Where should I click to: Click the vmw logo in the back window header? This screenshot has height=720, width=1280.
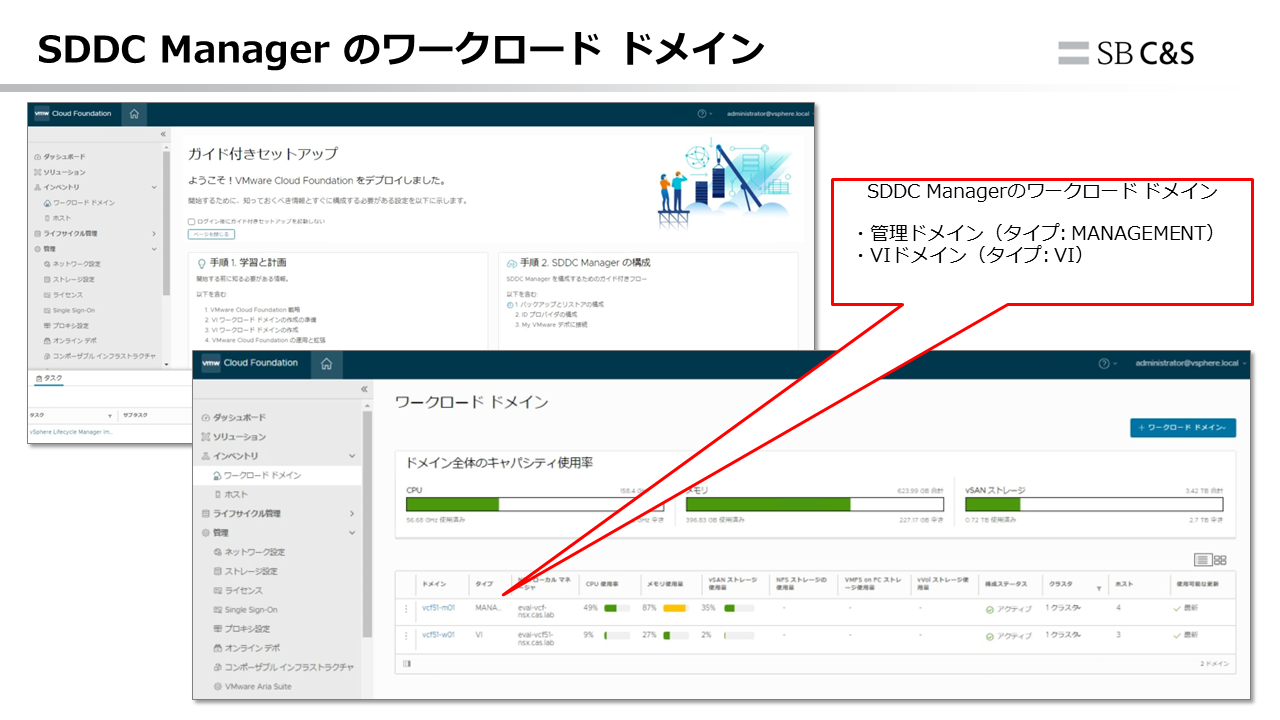click(41, 114)
